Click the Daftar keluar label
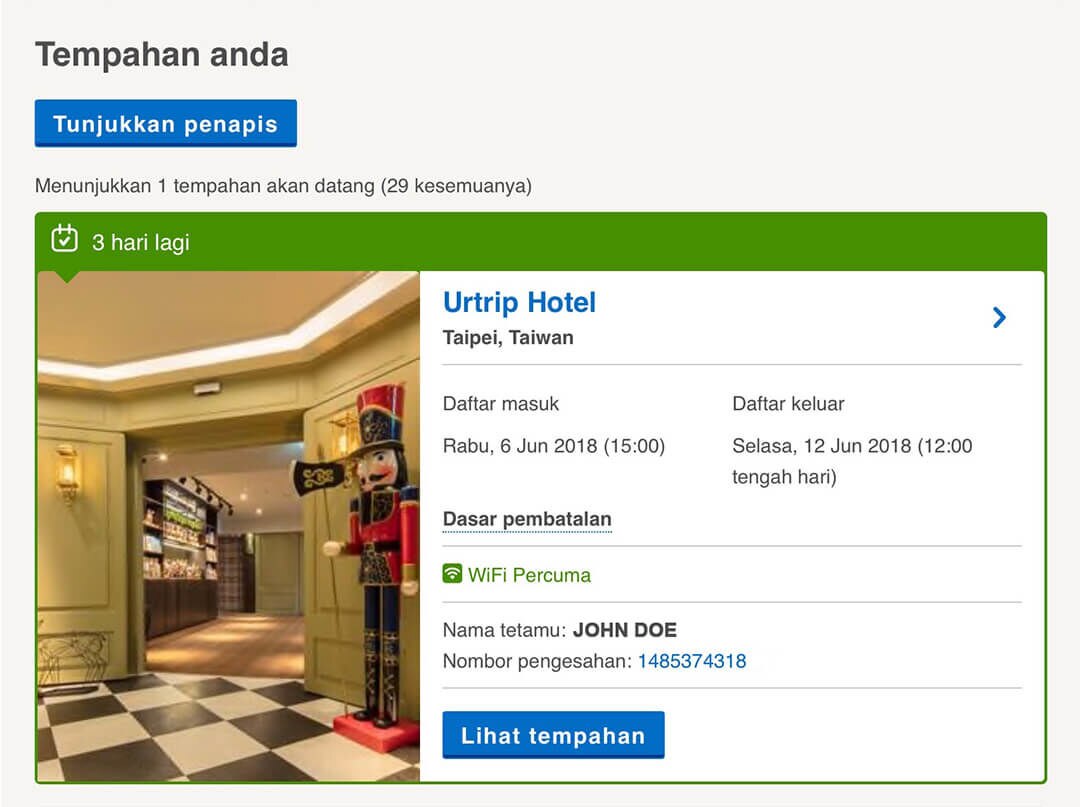 [788, 404]
